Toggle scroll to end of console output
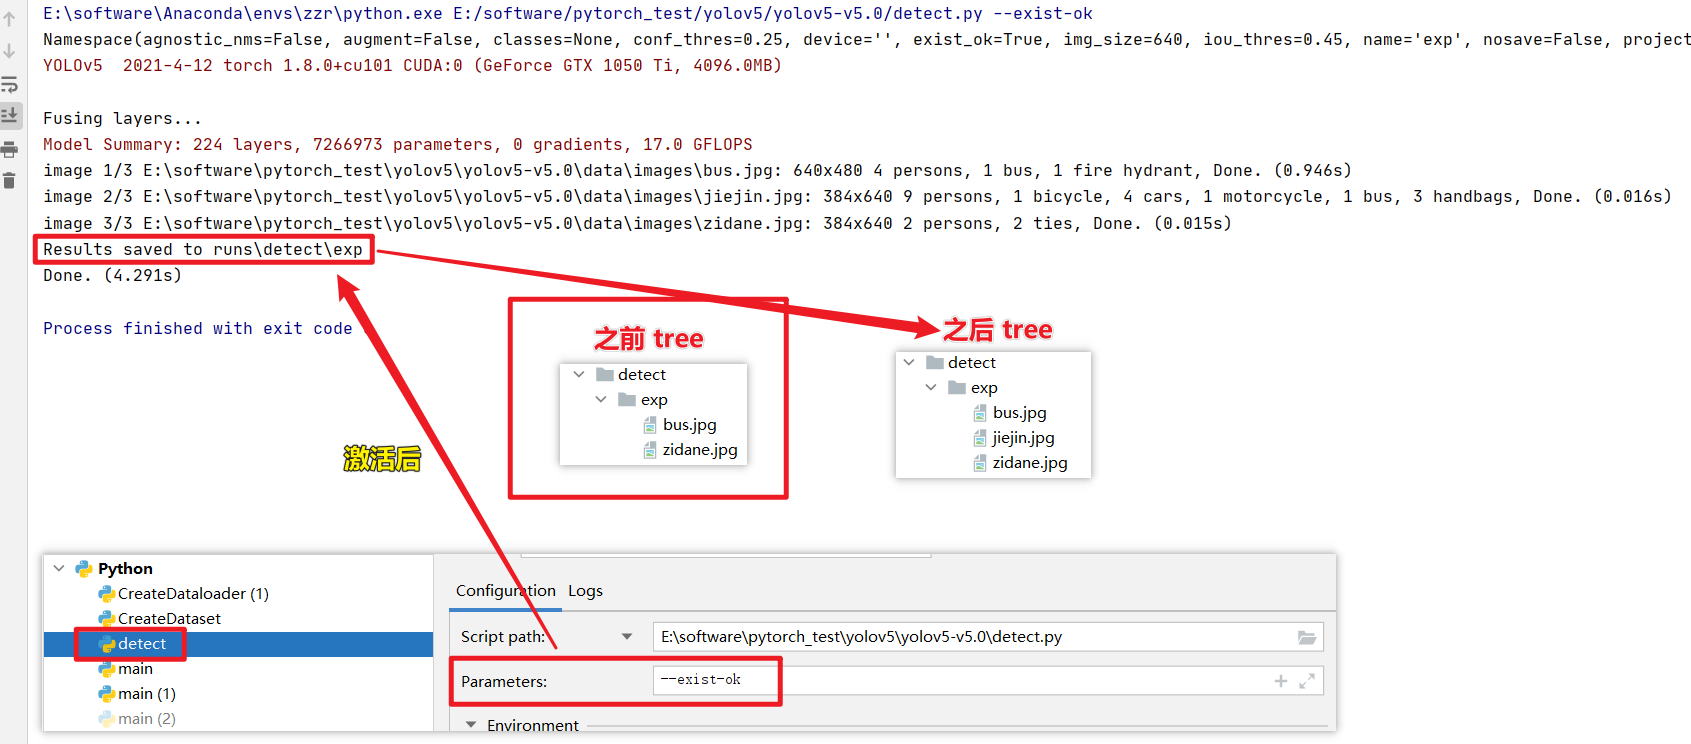This screenshot has width=1691, height=744. click(x=10, y=116)
